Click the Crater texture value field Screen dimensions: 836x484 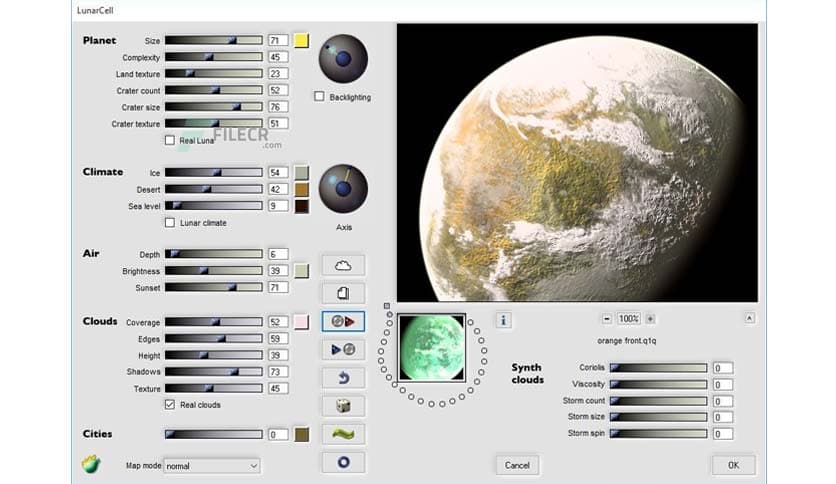(x=278, y=123)
